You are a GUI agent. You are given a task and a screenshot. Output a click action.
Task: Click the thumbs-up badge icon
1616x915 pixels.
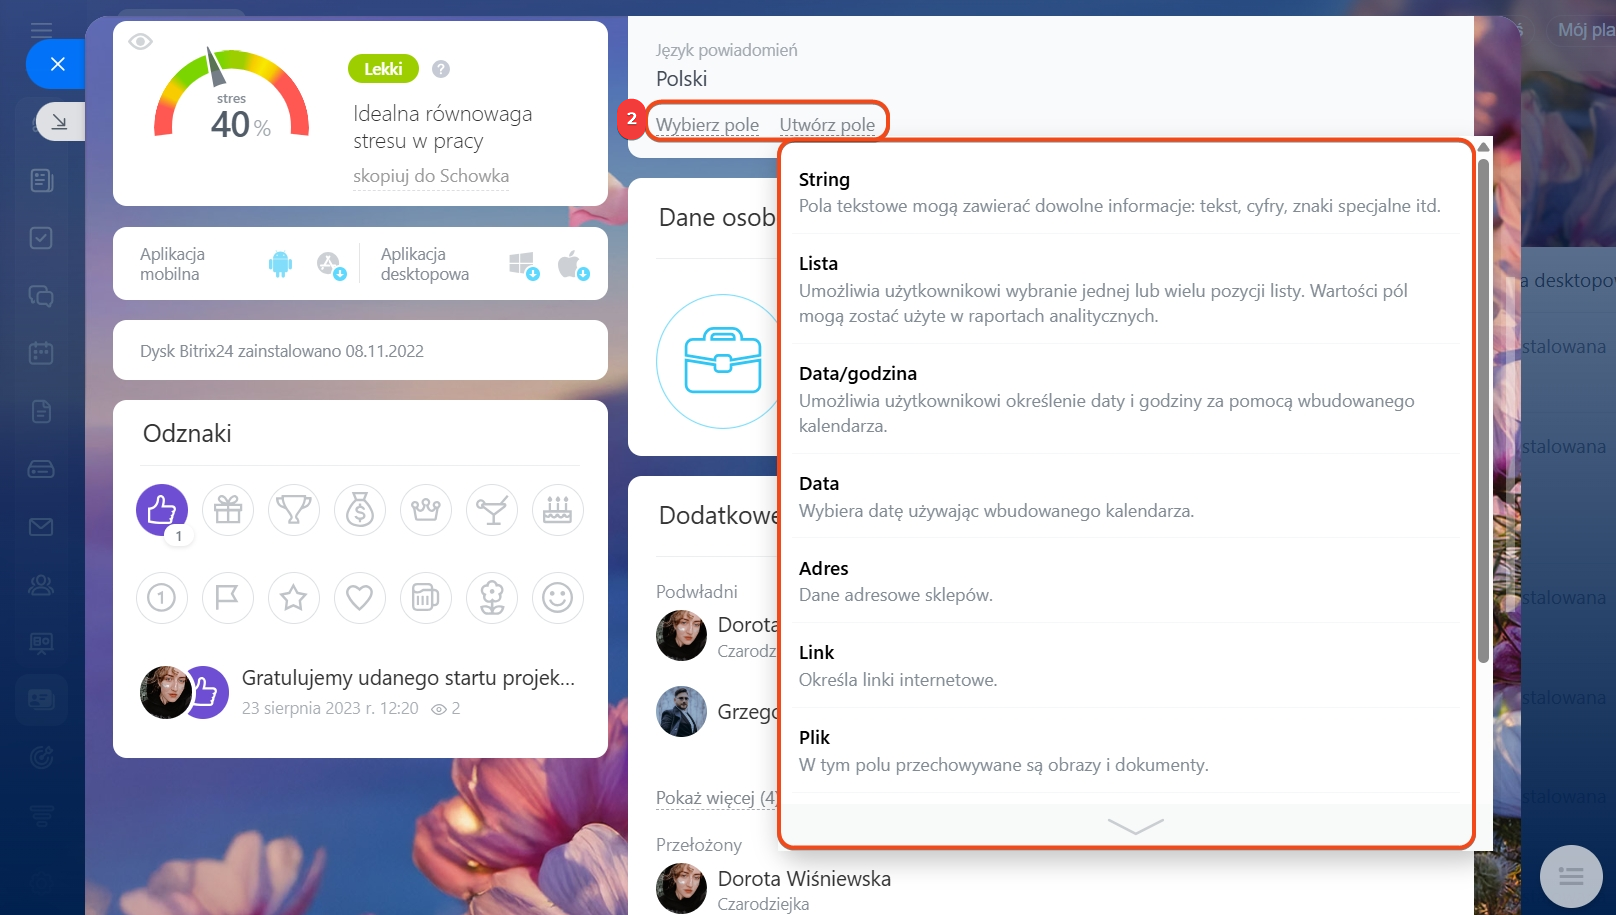pos(162,510)
